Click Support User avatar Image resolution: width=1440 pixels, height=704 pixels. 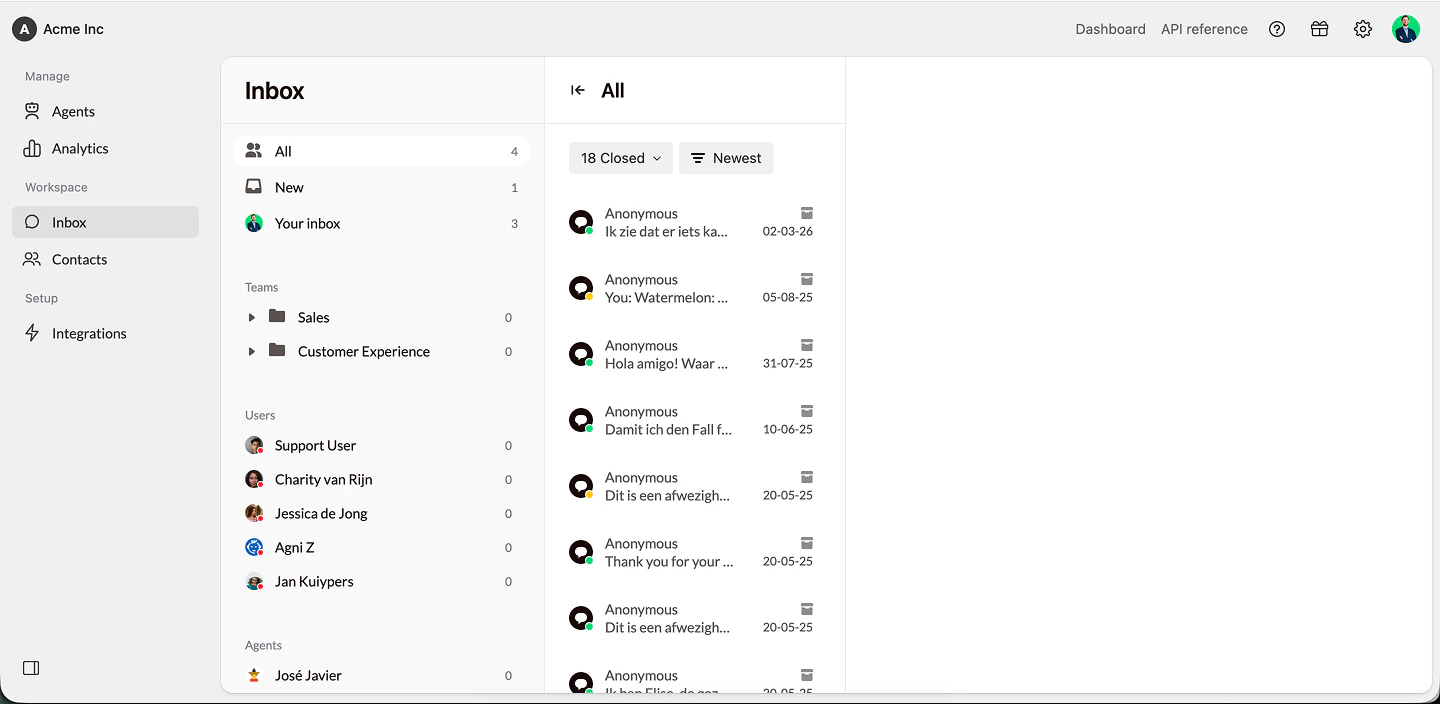[x=254, y=445]
